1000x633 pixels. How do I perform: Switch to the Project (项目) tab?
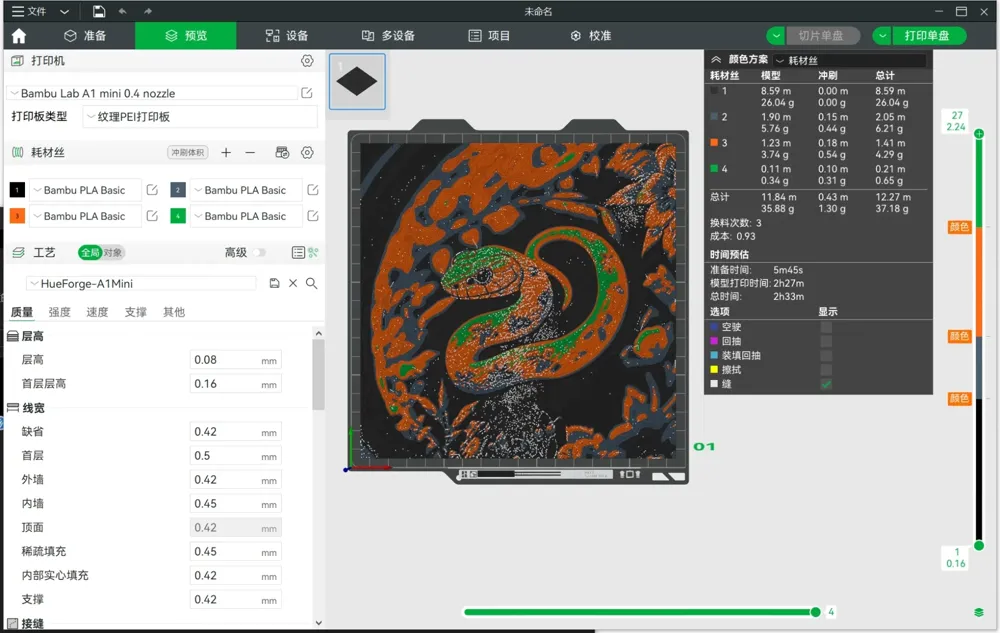[x=489, y=36]
